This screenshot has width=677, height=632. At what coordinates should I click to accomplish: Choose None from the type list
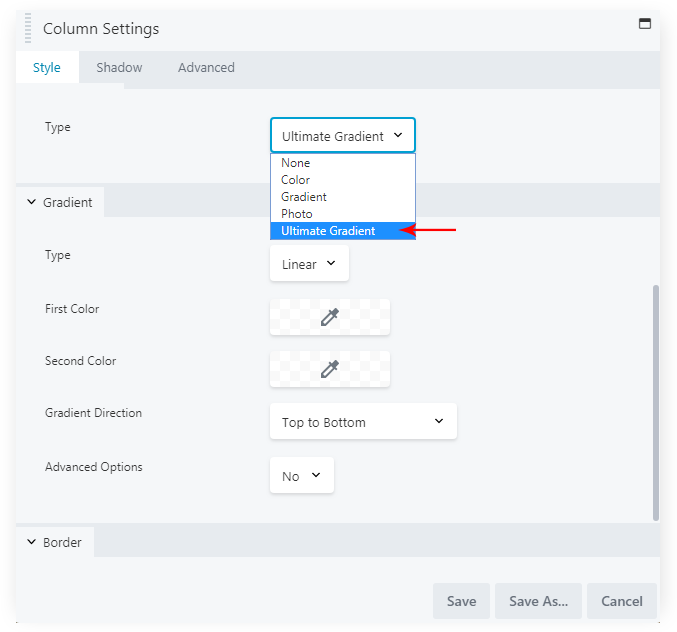(296, 163)
